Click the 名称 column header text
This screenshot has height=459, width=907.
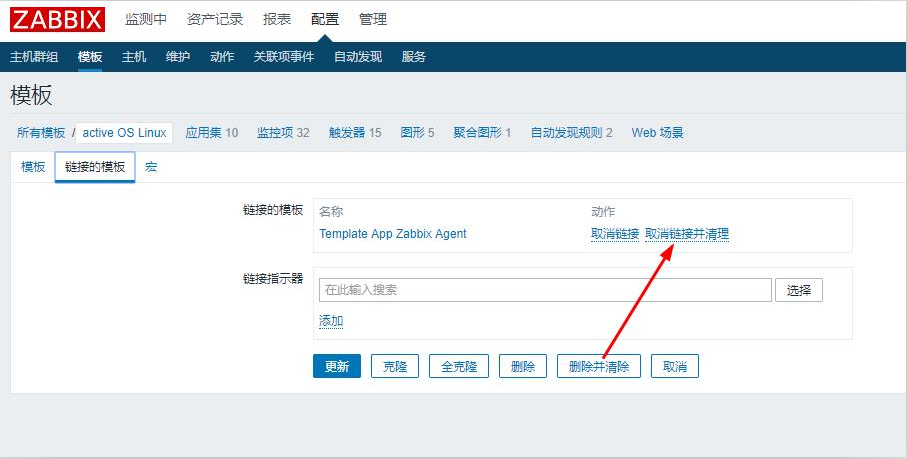(x=331, y=212)
